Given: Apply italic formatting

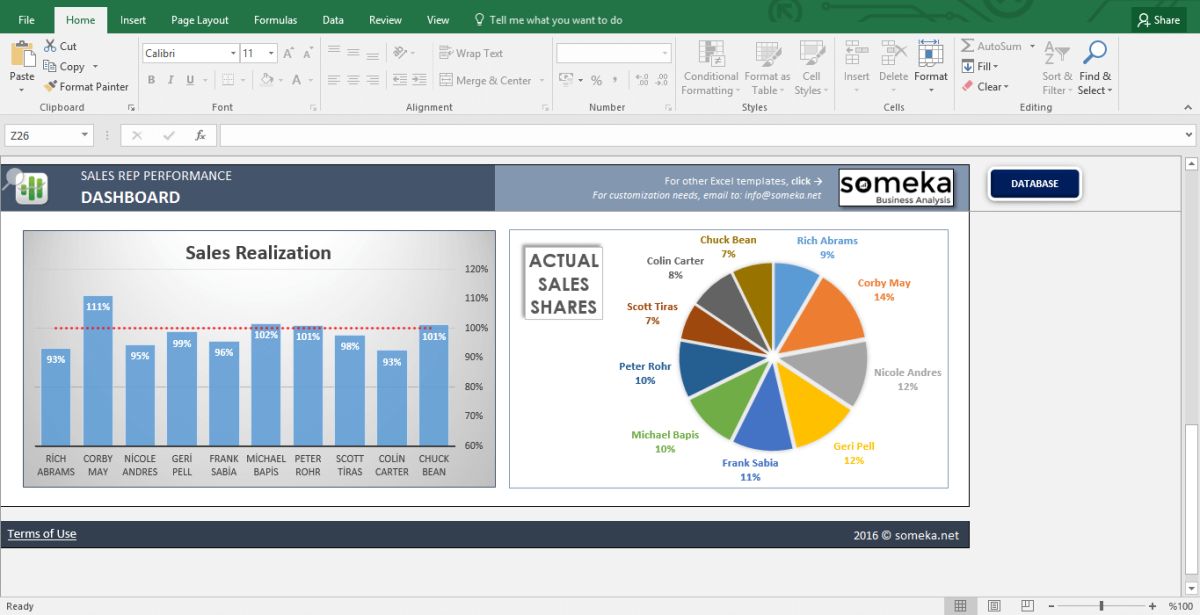Looking at the screenshot, I should pyautogui.click(x=170, y=79).
